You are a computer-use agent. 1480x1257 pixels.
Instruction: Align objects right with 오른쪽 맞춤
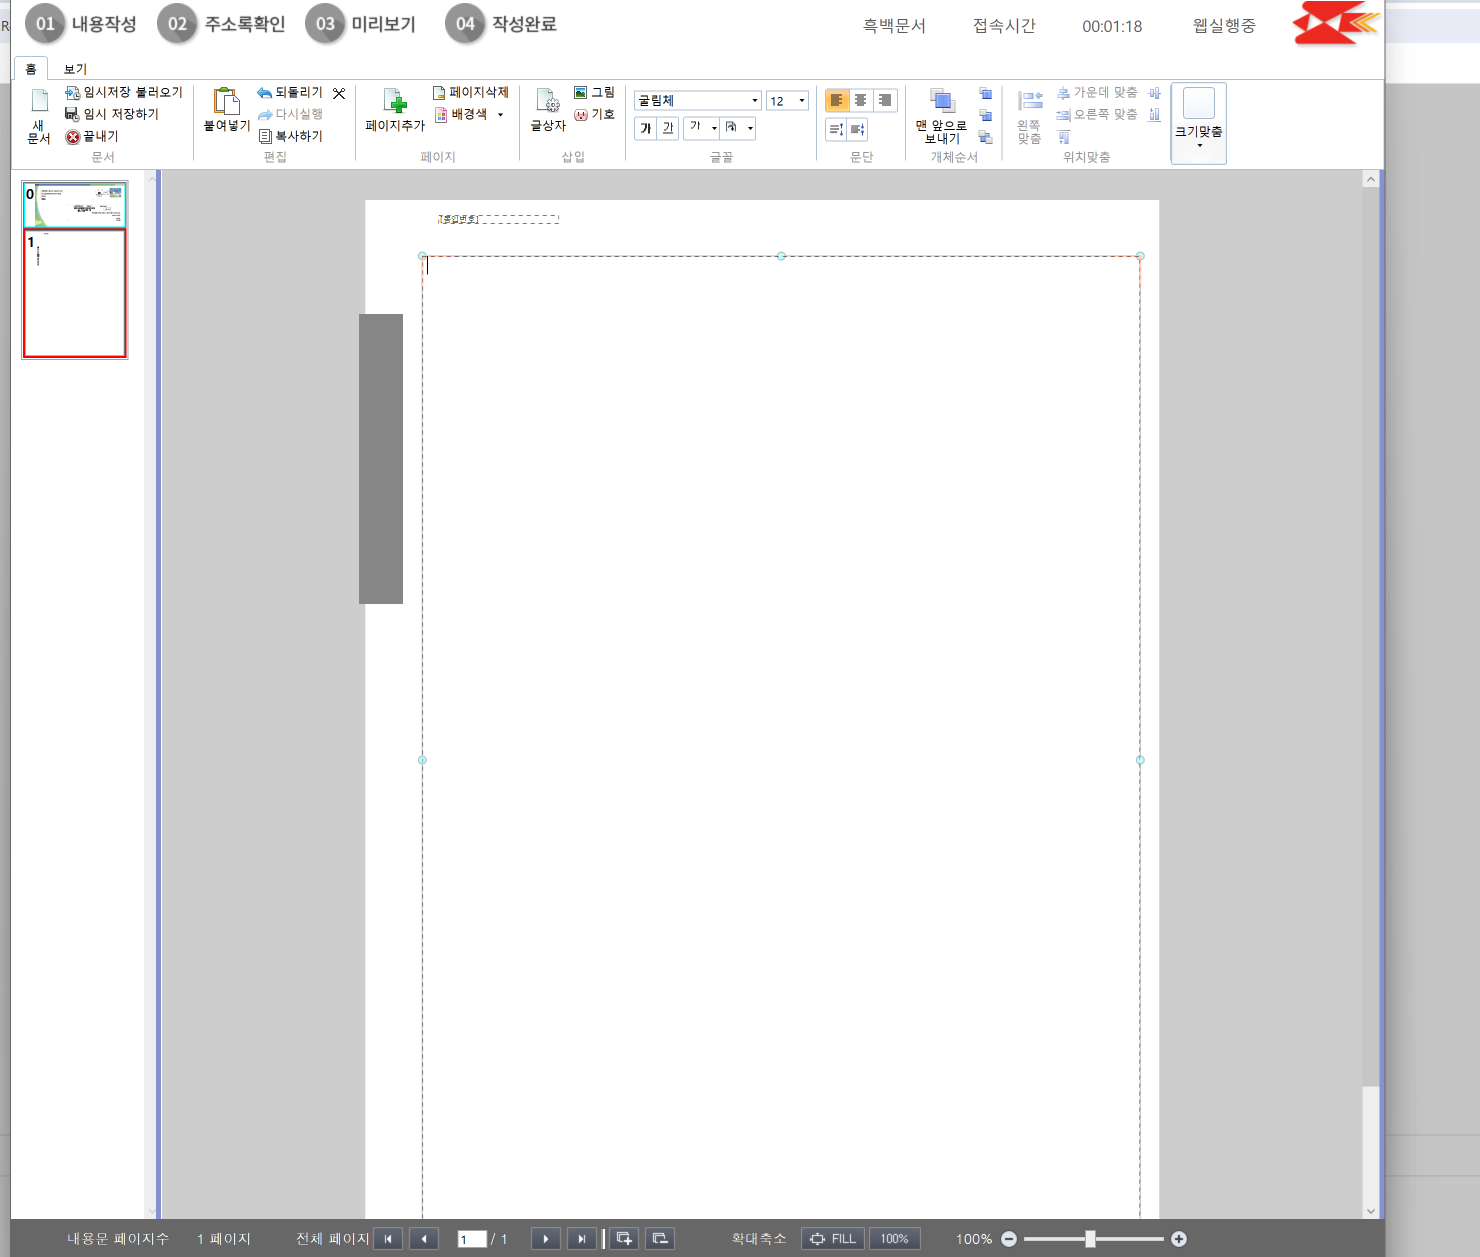1097,114
